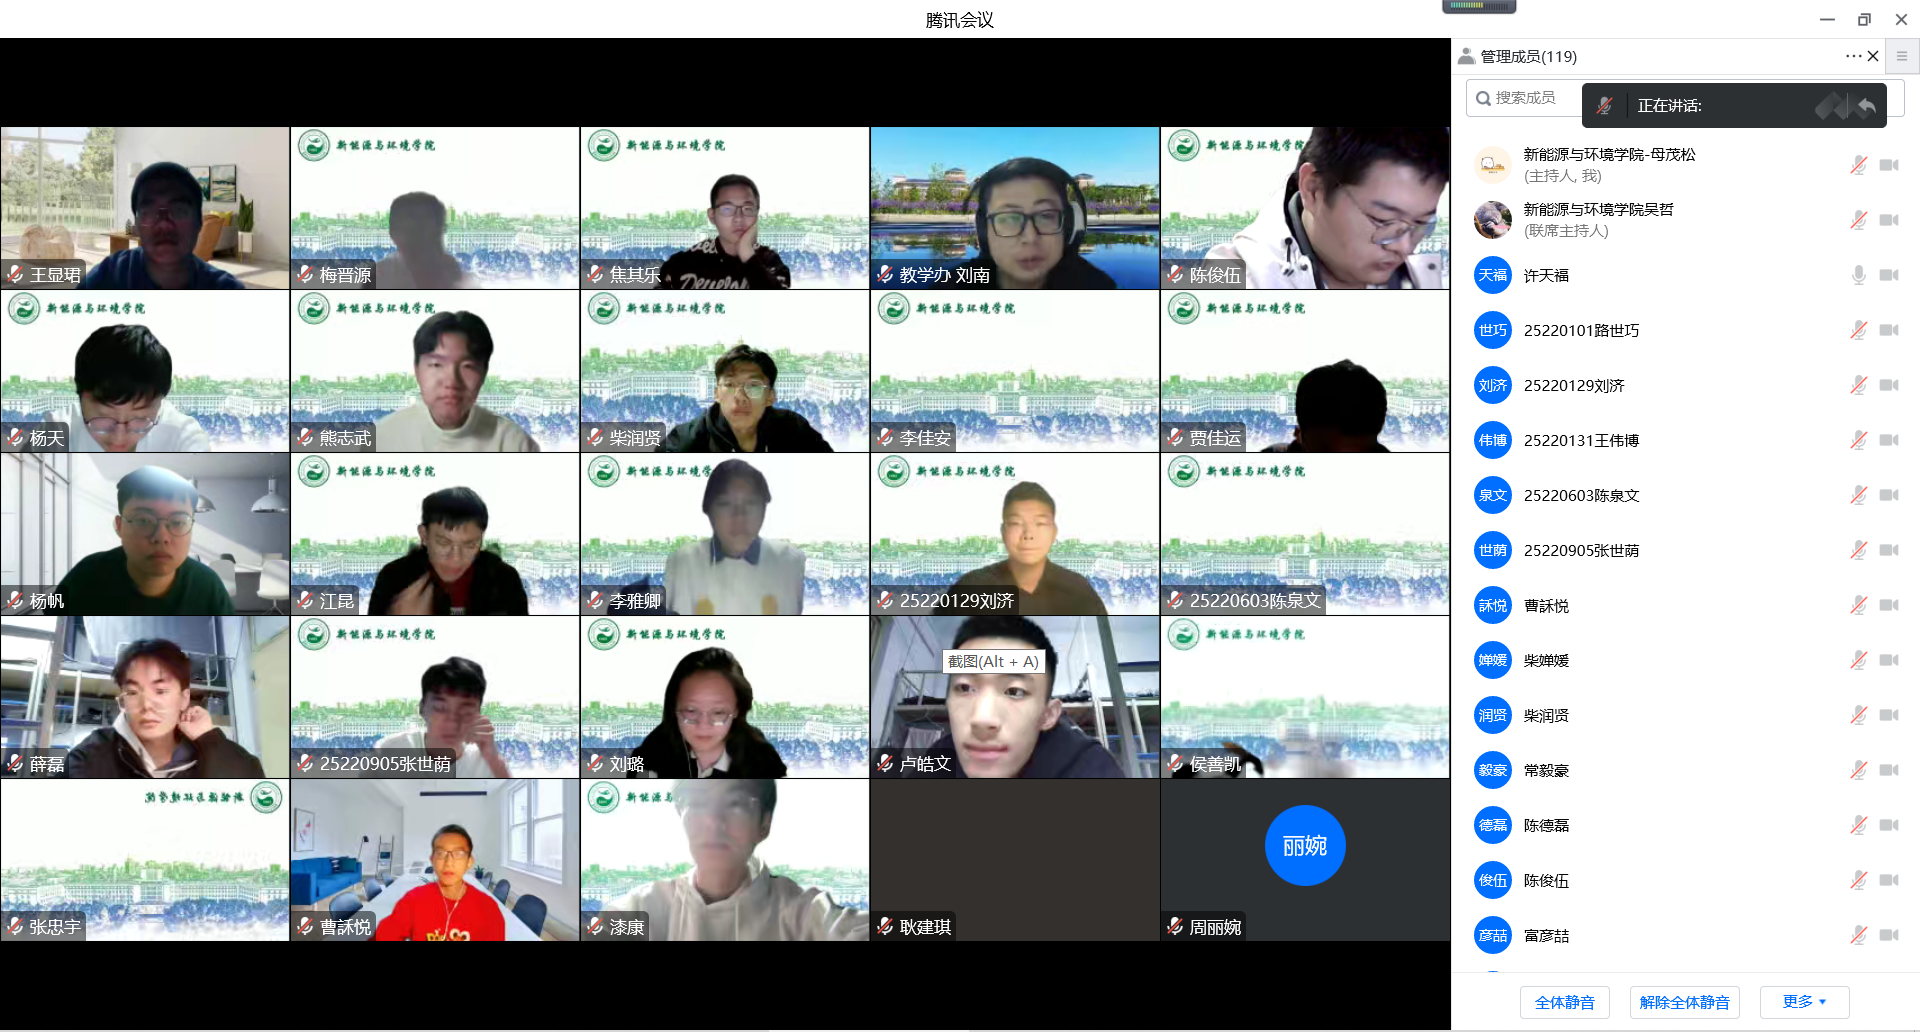
Task: Click 许天福's blue avatar in member list
Action: pos(1492,275)
